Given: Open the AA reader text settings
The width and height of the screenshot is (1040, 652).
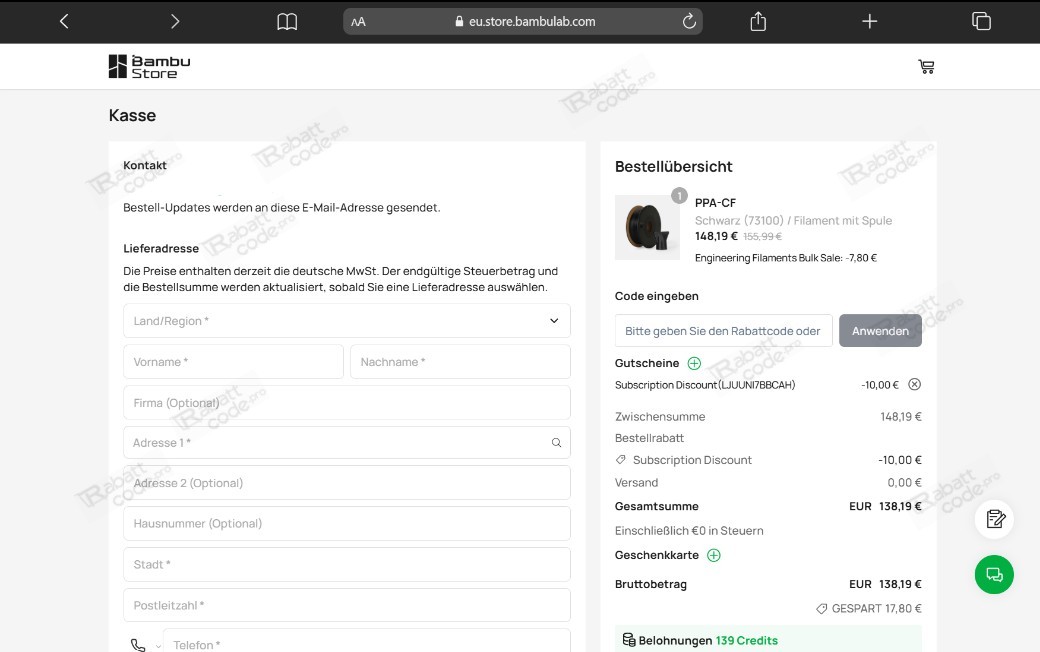Looking at the screenshot, I should (x=358, y=22).
